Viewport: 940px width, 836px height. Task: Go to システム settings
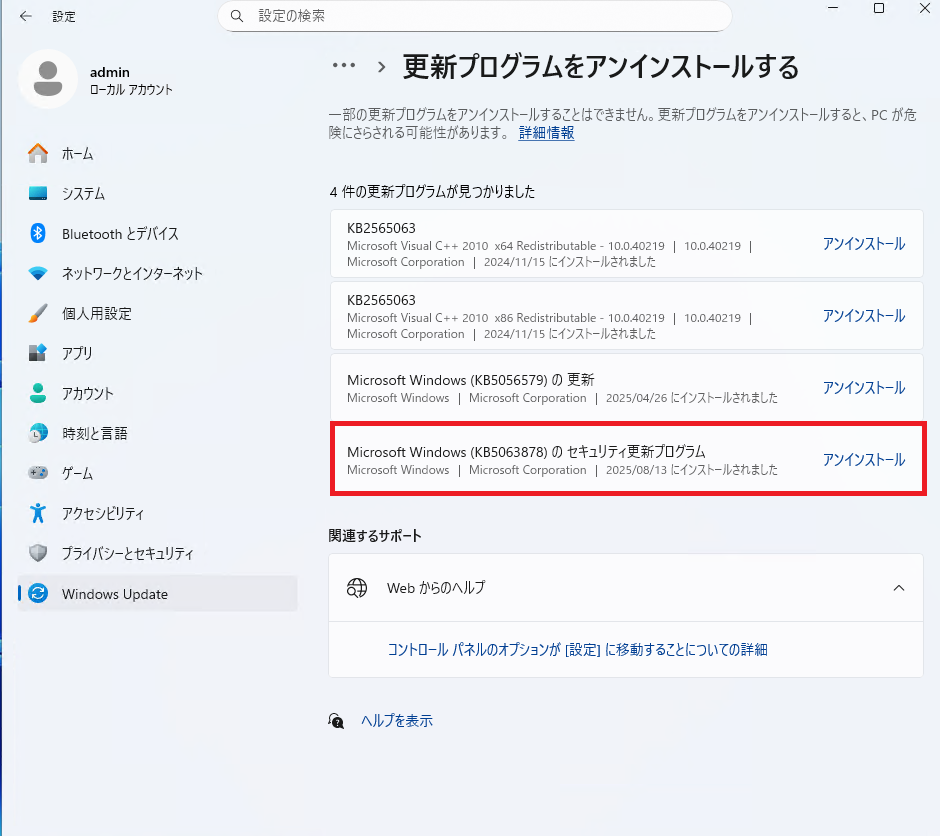tap(158, 193)
